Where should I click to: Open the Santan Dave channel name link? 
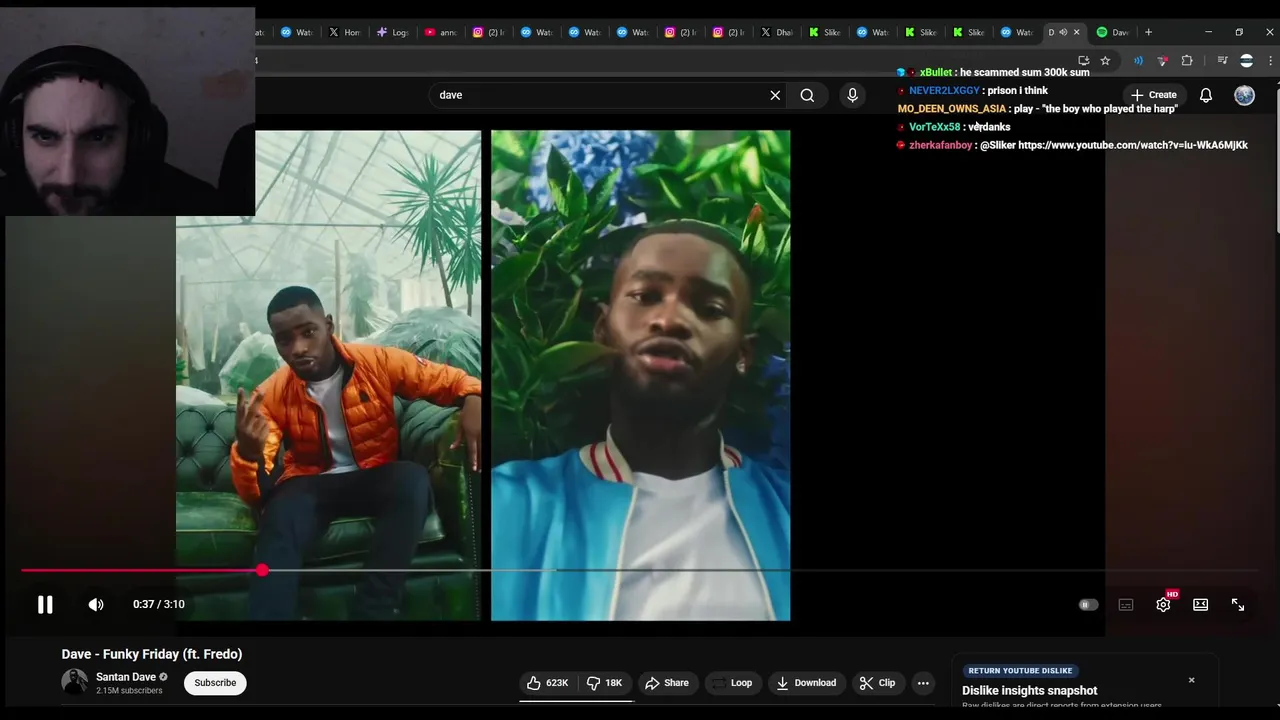126,677
